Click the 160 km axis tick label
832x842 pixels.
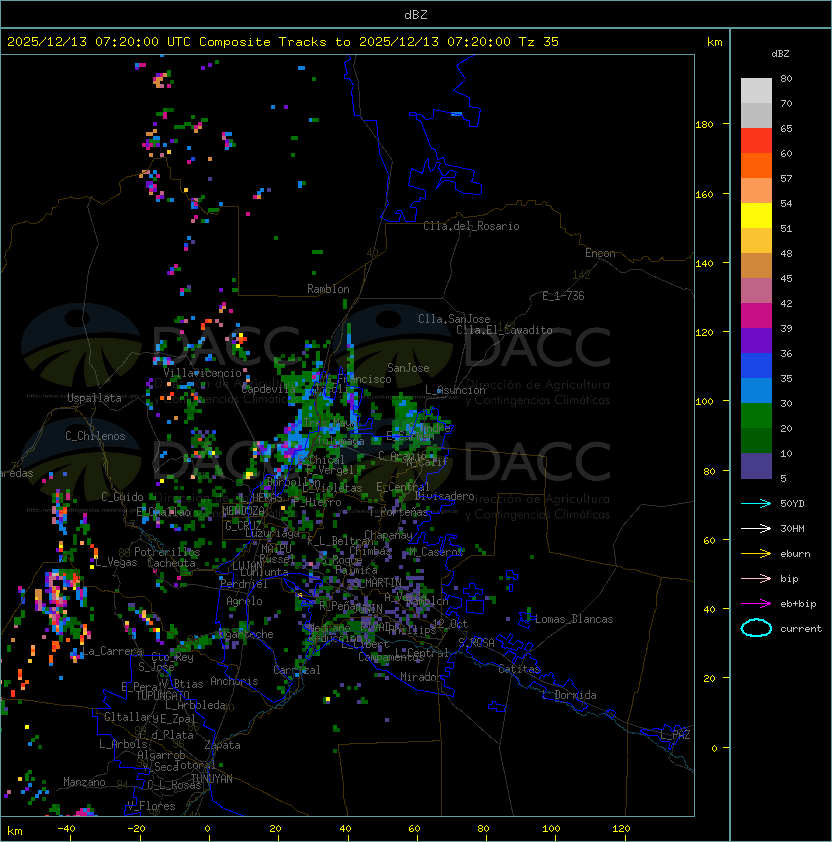pyautogui.click(x=704, y=194)
